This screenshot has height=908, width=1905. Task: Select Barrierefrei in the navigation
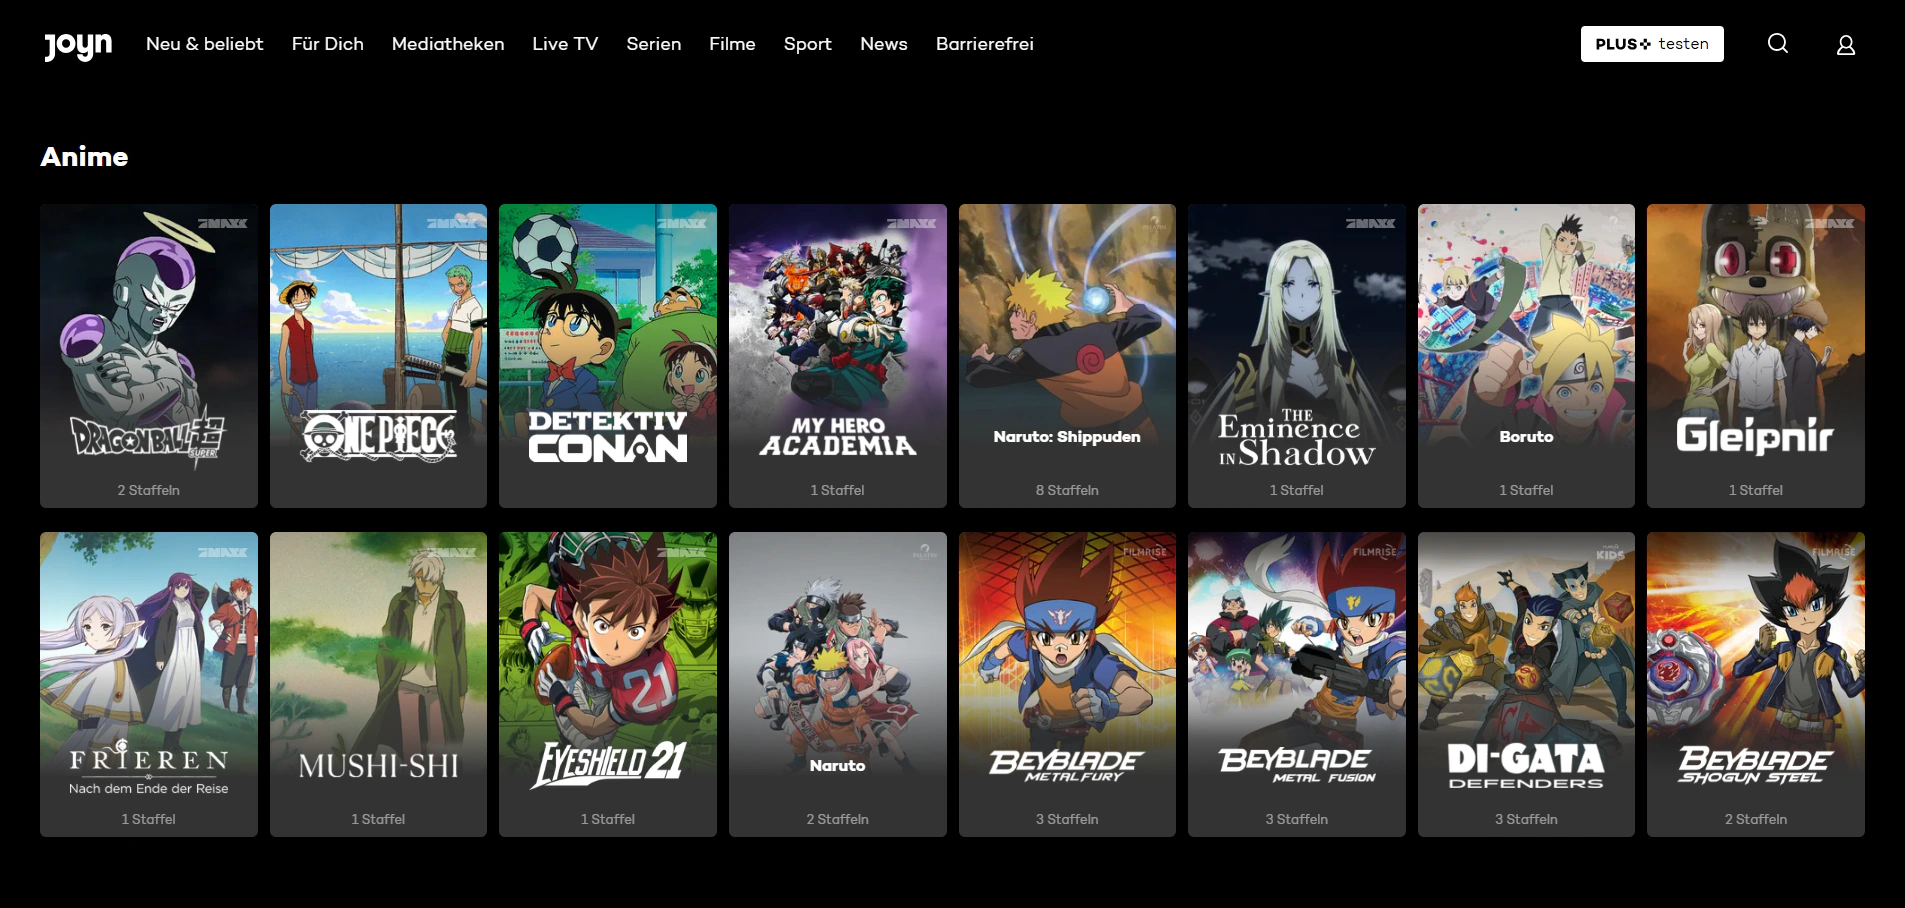point(984,44)
